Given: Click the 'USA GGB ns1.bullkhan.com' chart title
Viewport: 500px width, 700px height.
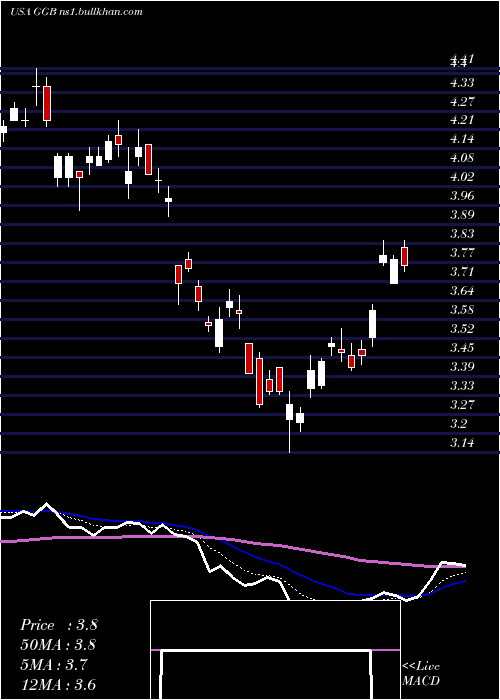Looking at the screenshot, I should click(76, 12).
